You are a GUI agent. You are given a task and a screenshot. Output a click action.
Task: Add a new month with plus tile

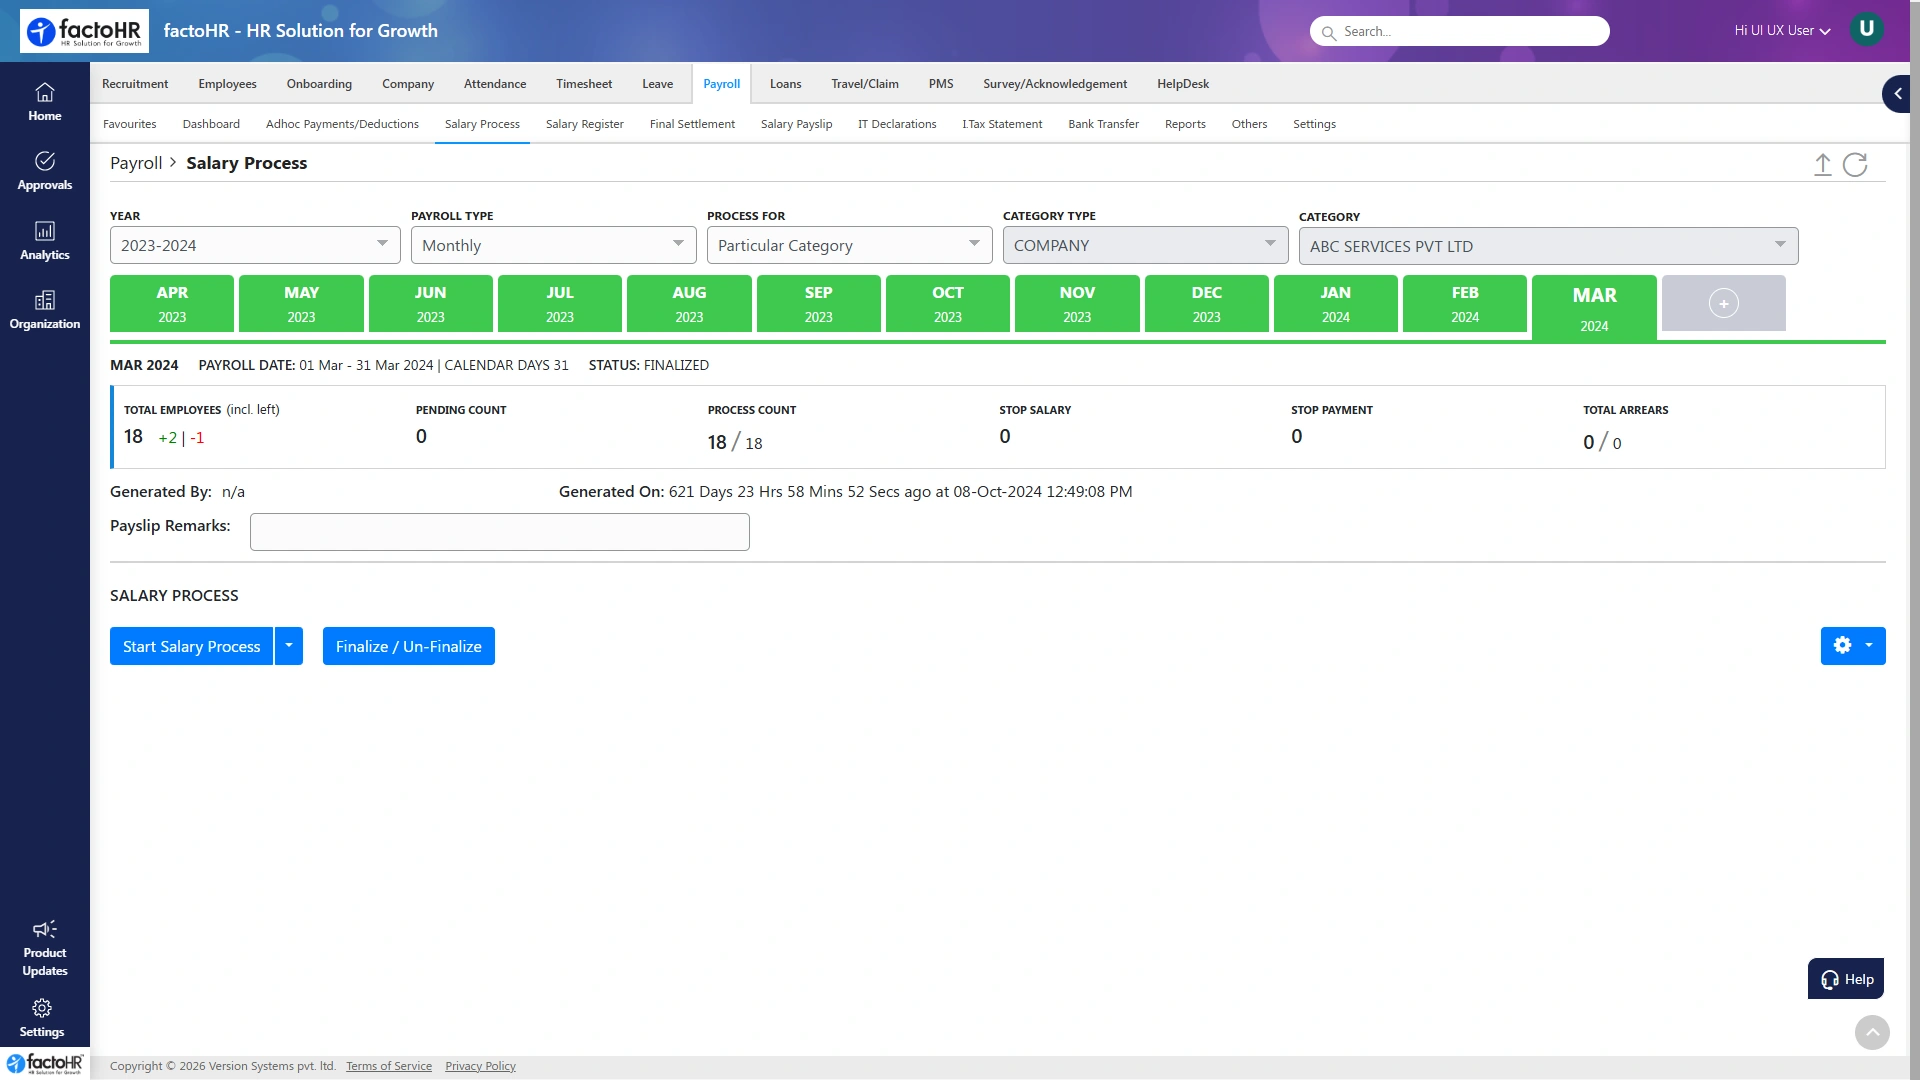(1724, 303)
